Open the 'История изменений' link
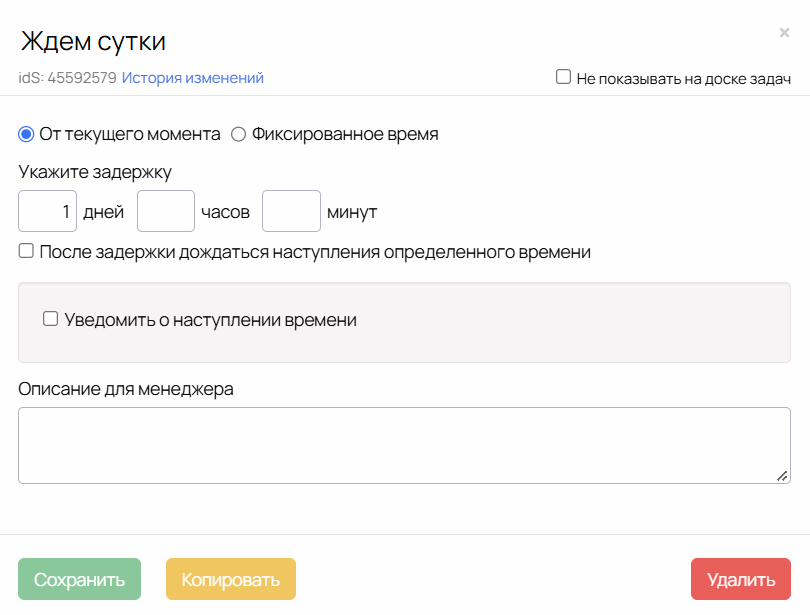 point(193,78)
